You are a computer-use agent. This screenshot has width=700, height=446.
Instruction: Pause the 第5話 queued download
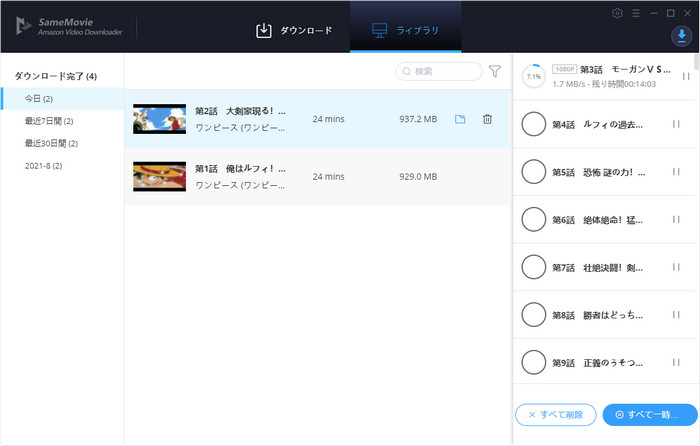click(x=676, y=172)
